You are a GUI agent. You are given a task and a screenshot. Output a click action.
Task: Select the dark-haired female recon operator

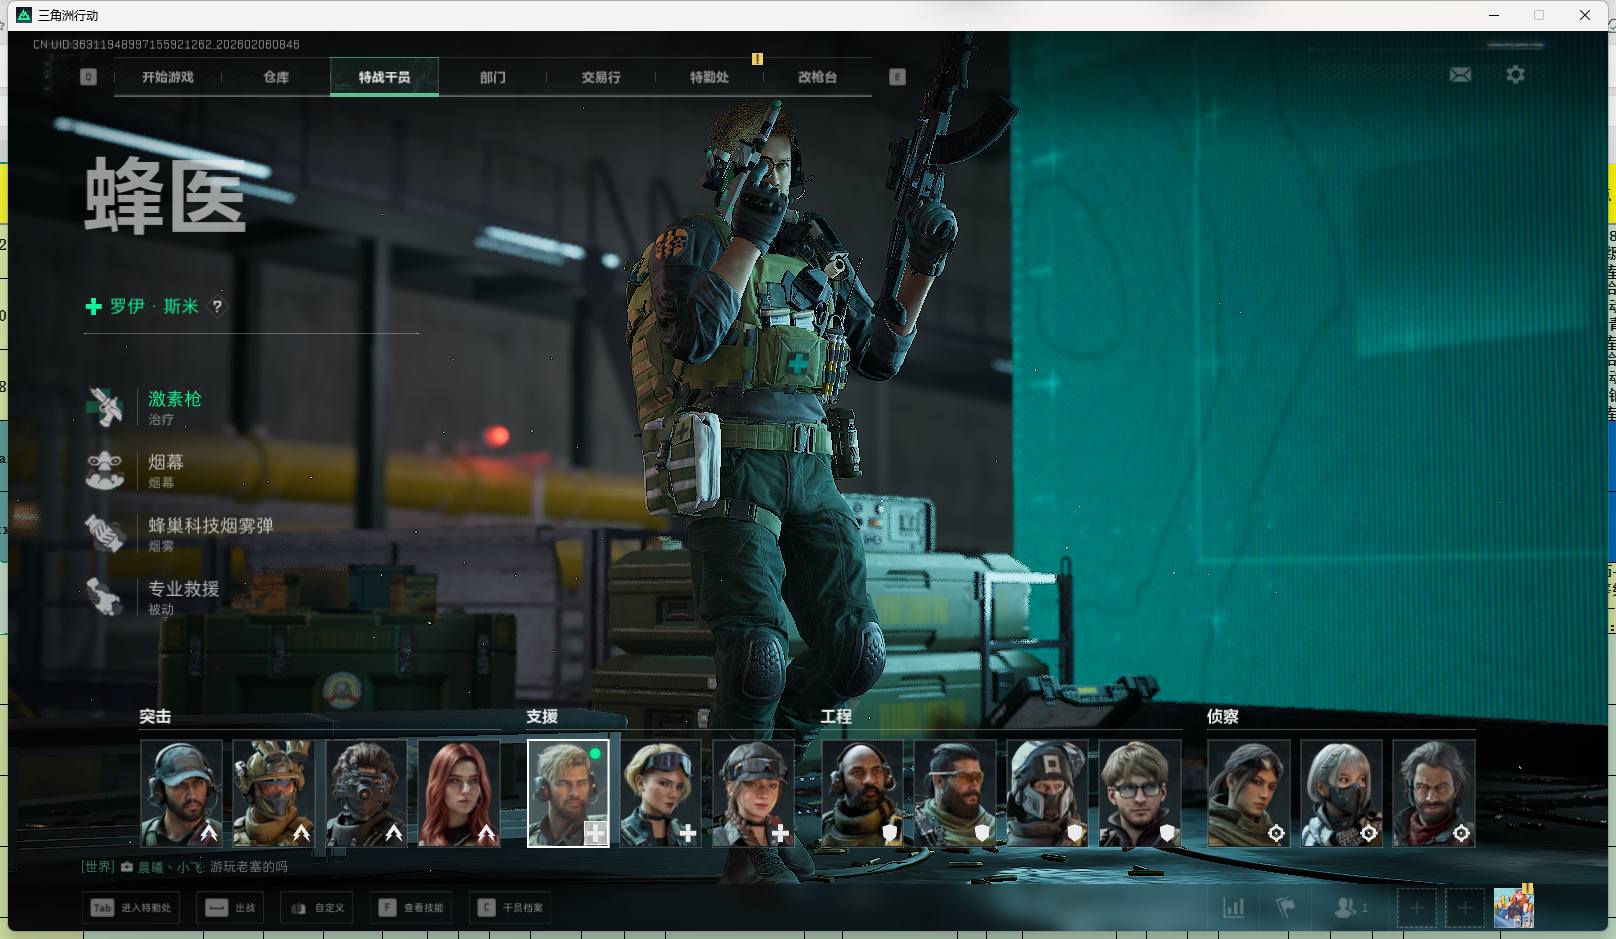[1249, 793]
